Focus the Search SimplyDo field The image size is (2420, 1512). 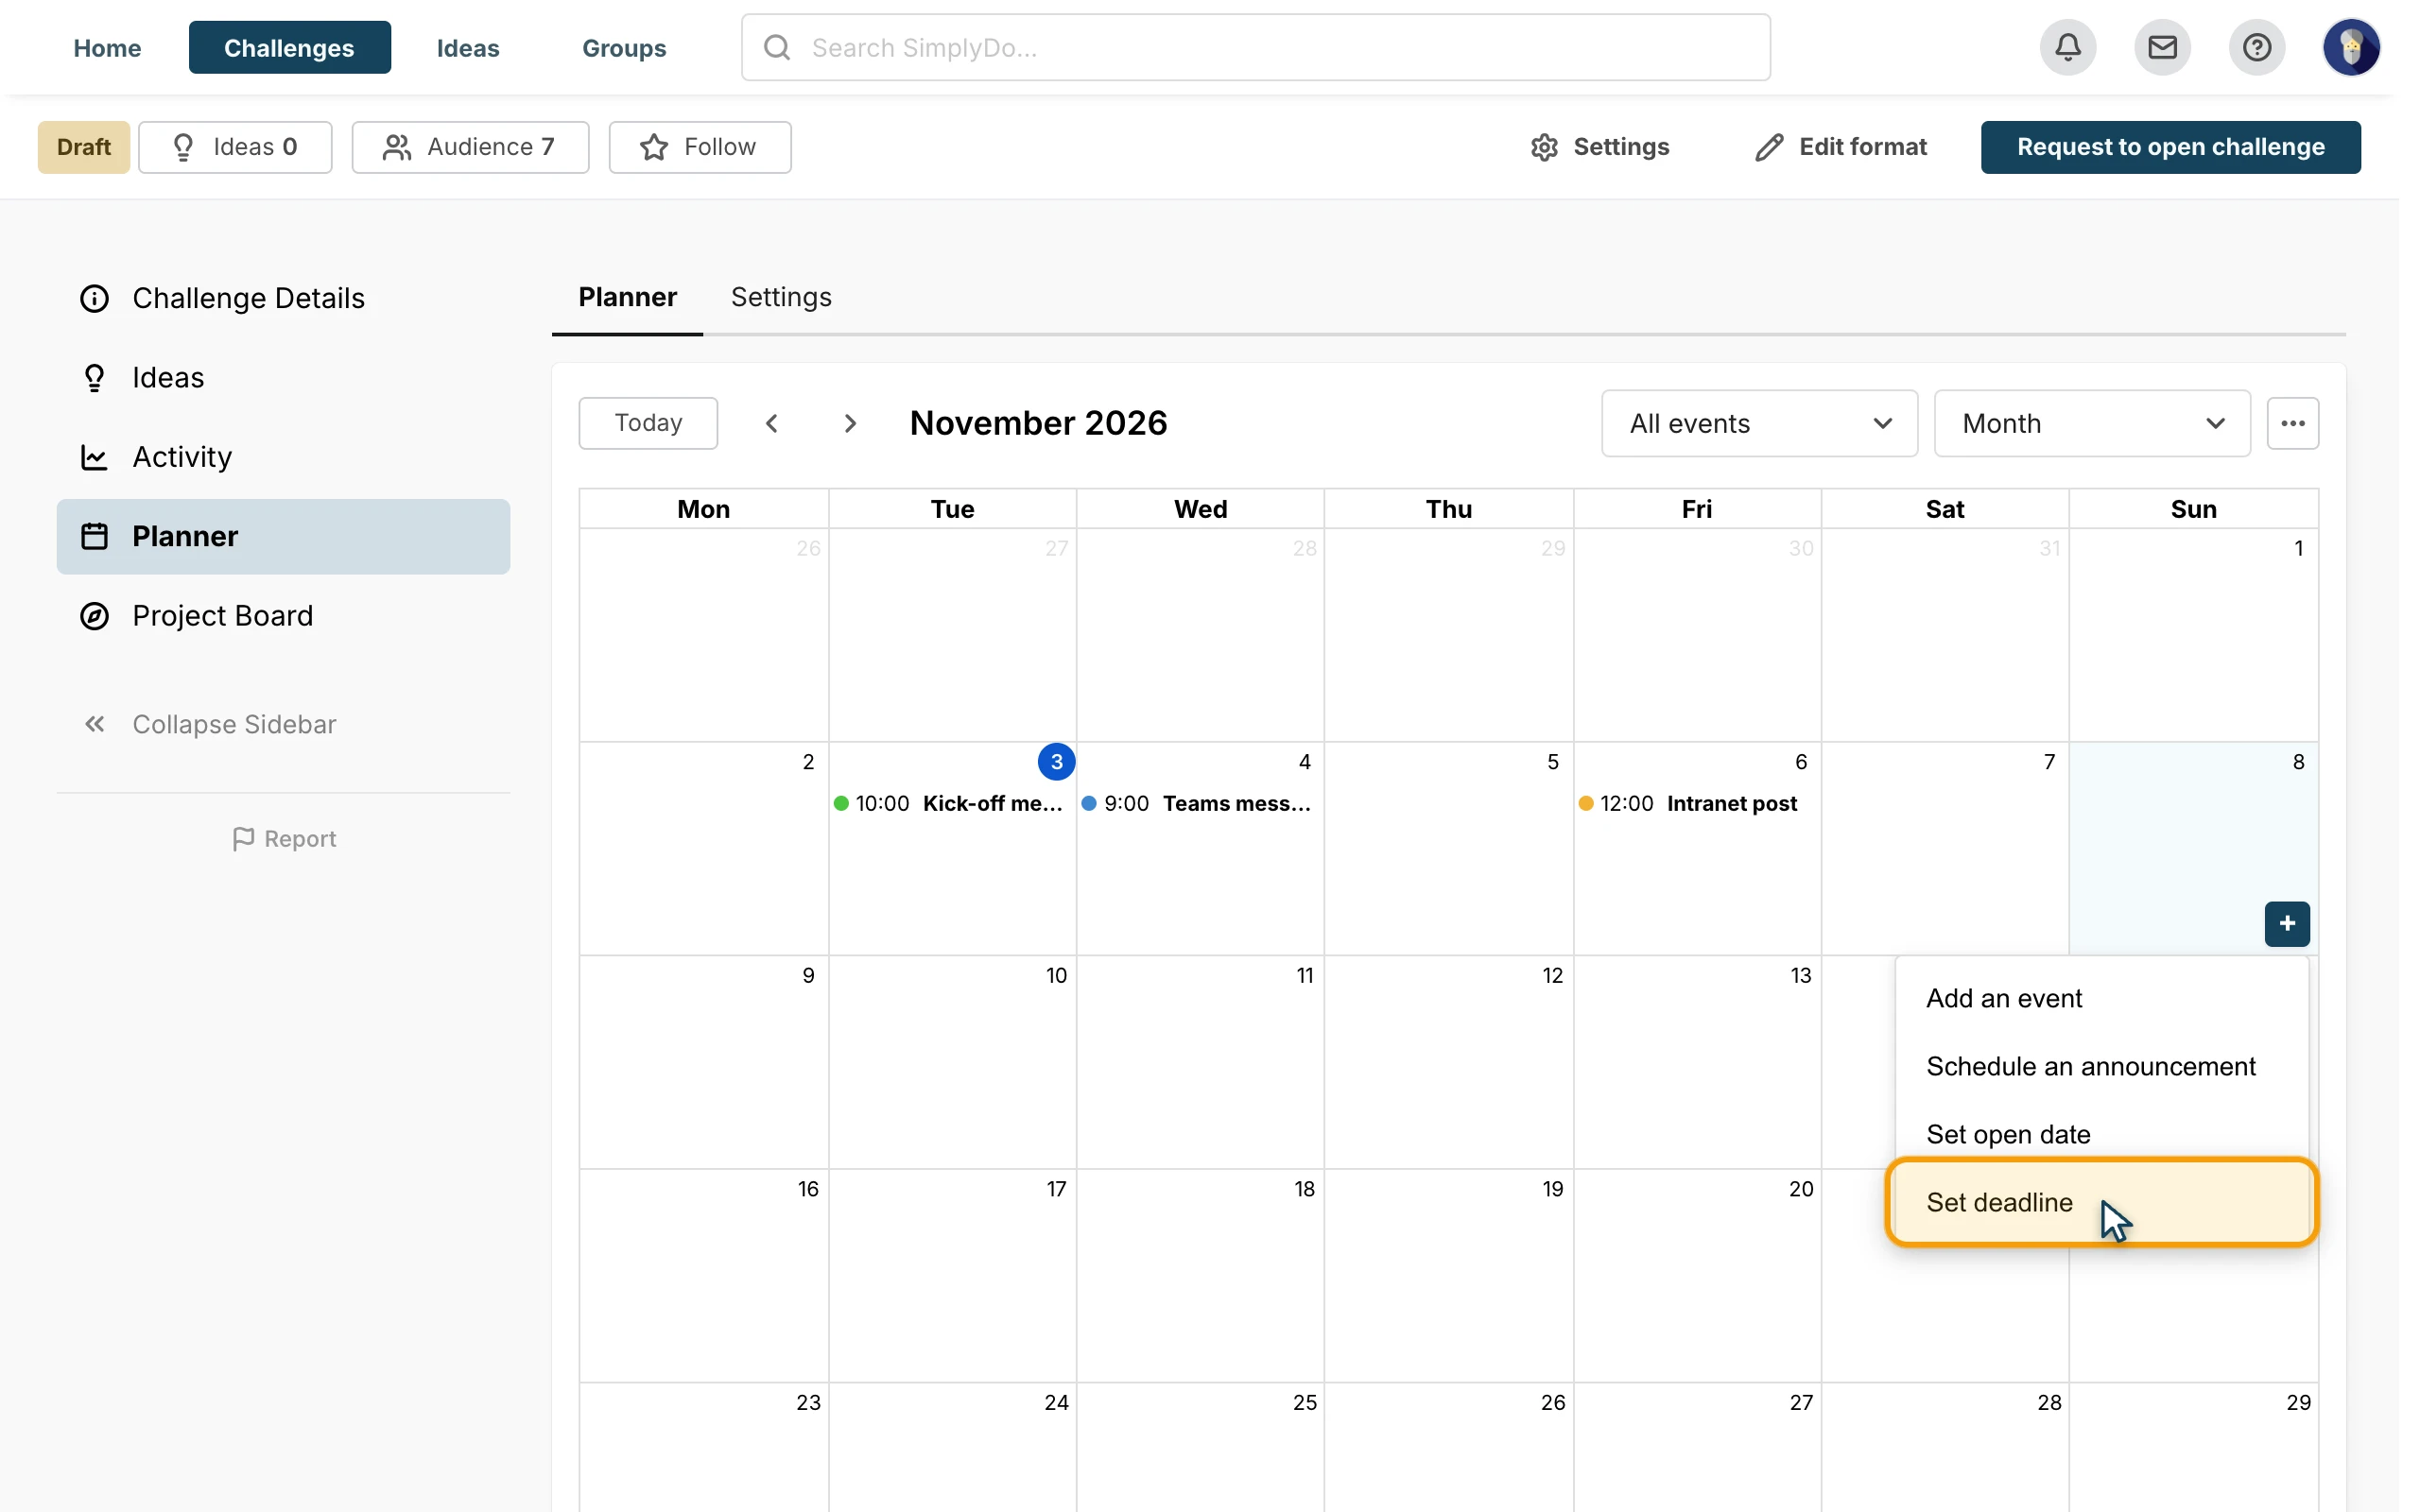1255,47
